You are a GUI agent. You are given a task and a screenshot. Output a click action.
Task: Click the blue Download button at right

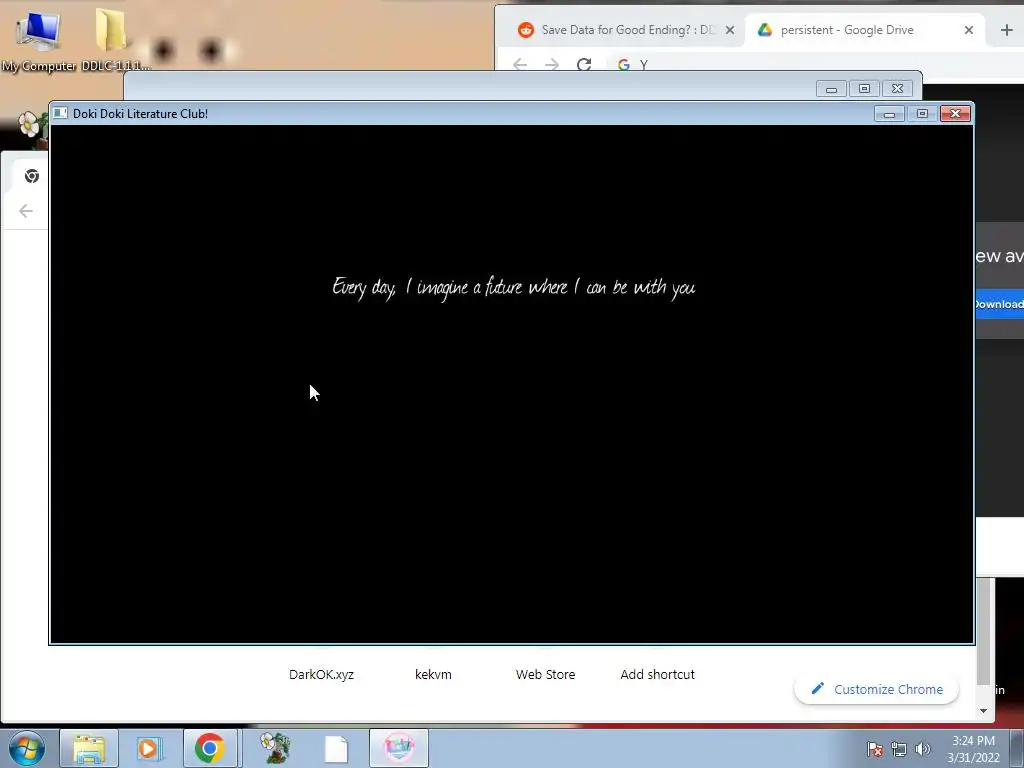coord(999,304)
